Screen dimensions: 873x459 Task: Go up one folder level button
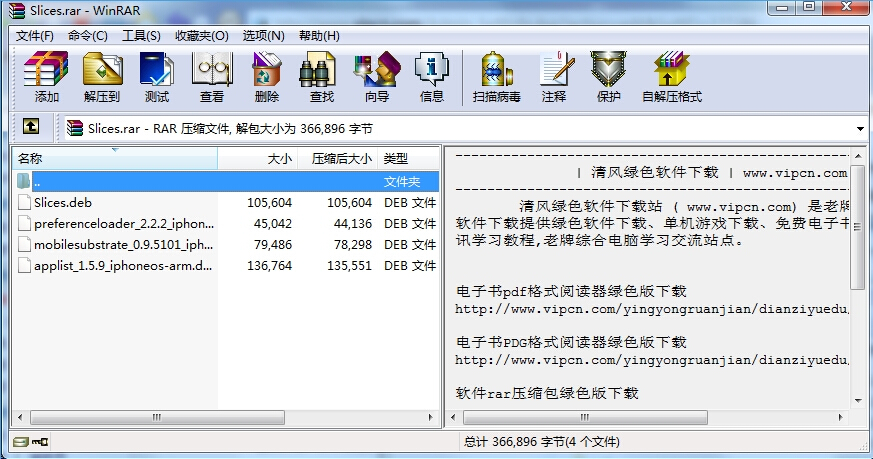(31, 127)
